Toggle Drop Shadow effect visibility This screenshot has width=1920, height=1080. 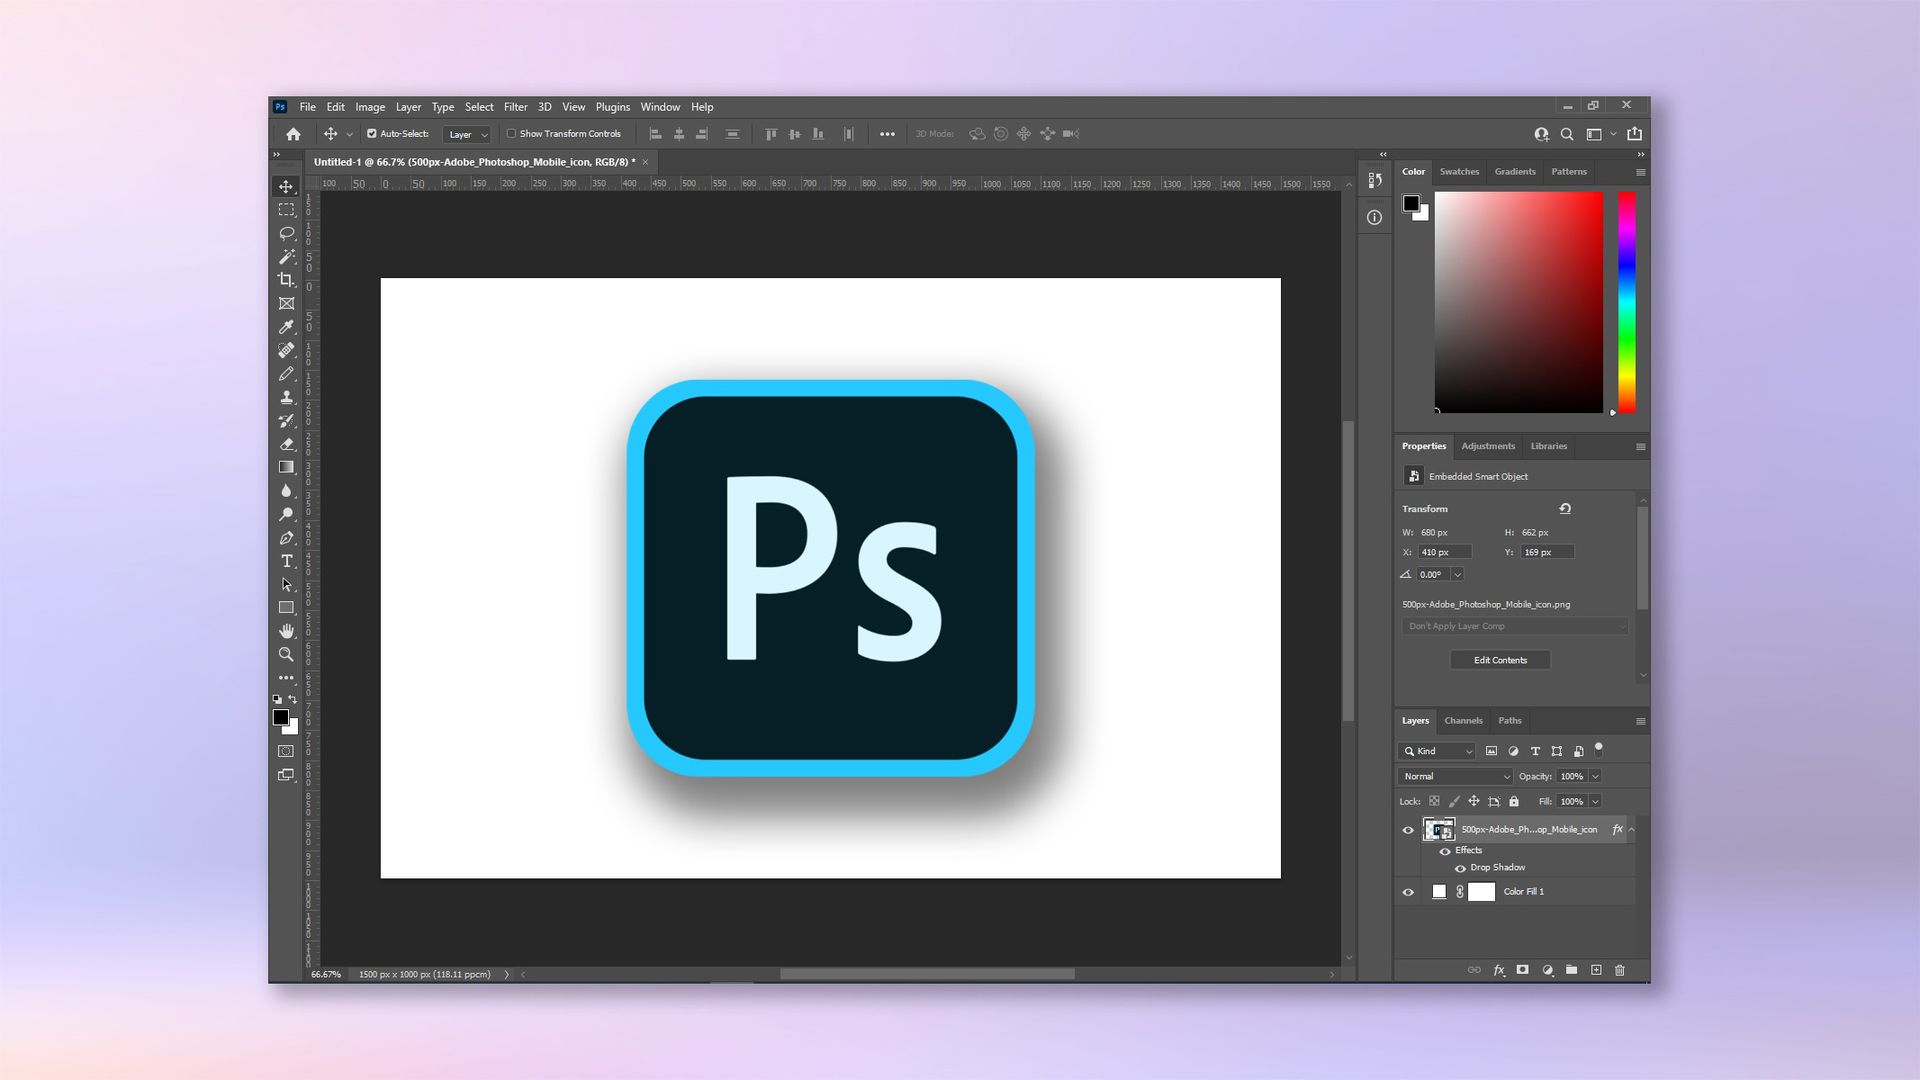1462,868
